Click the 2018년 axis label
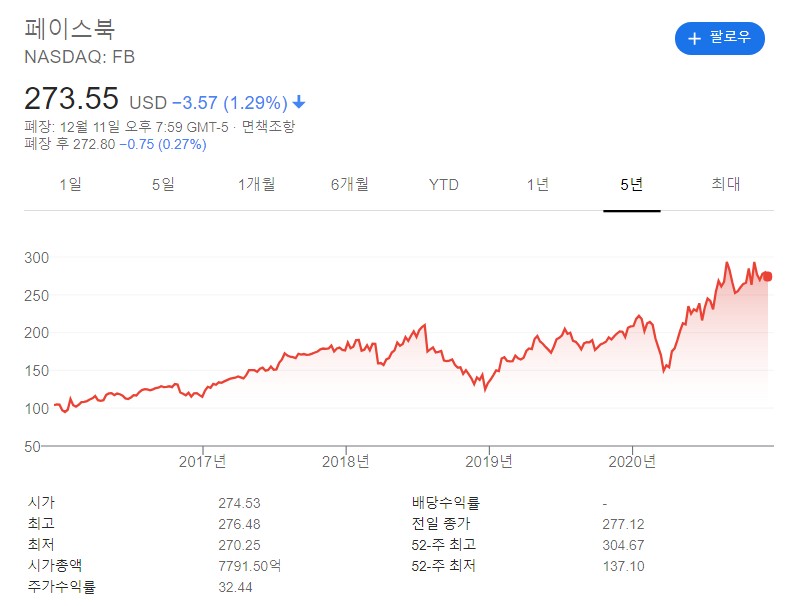 click(x=346, y=461)
